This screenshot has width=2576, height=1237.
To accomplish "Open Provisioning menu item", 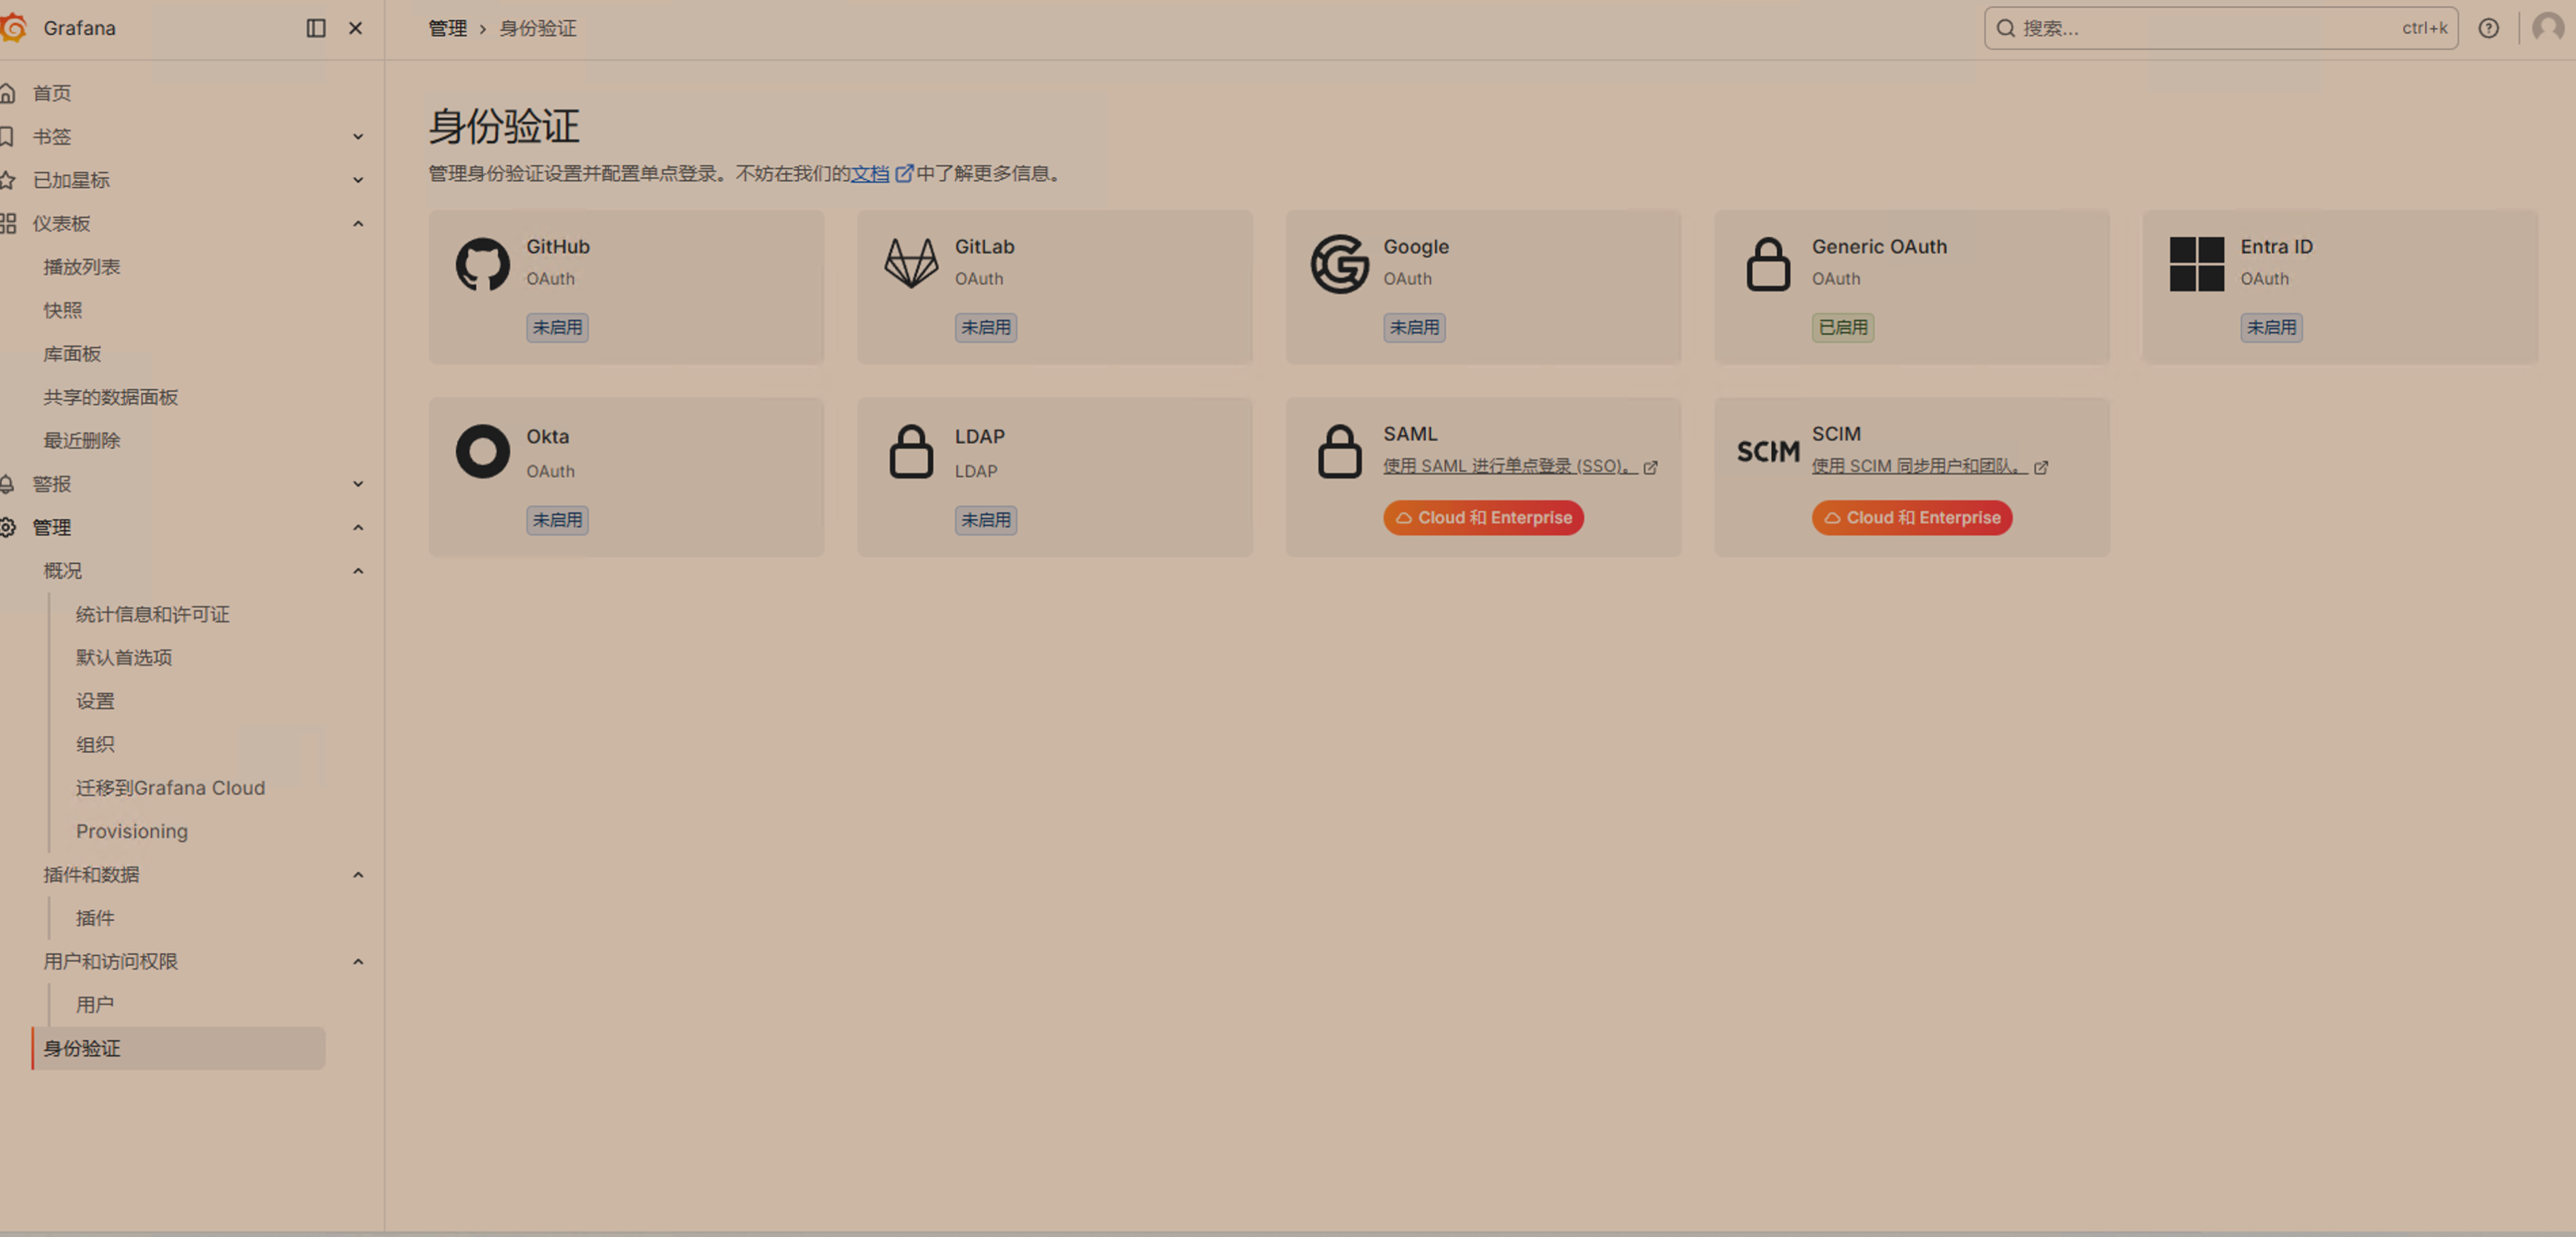I will (132, 832).
